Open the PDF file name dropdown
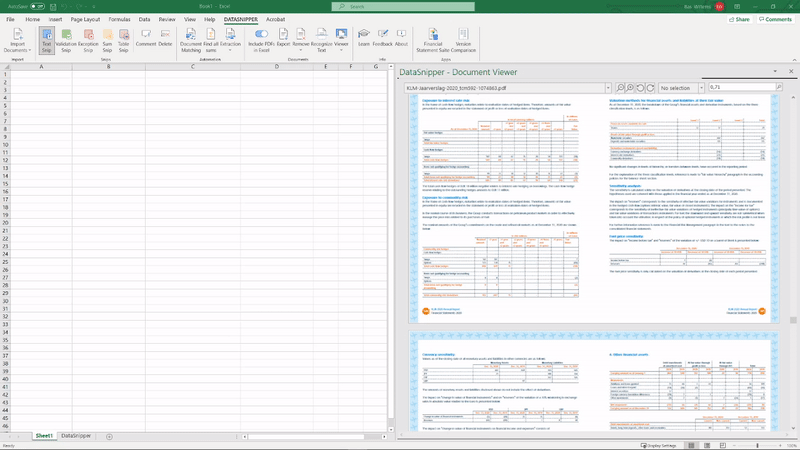 pos(606,87)
